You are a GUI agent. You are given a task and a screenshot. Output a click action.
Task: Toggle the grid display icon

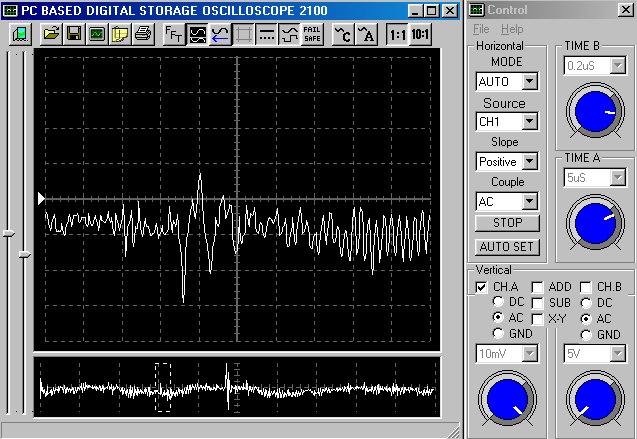pos(243,33)
